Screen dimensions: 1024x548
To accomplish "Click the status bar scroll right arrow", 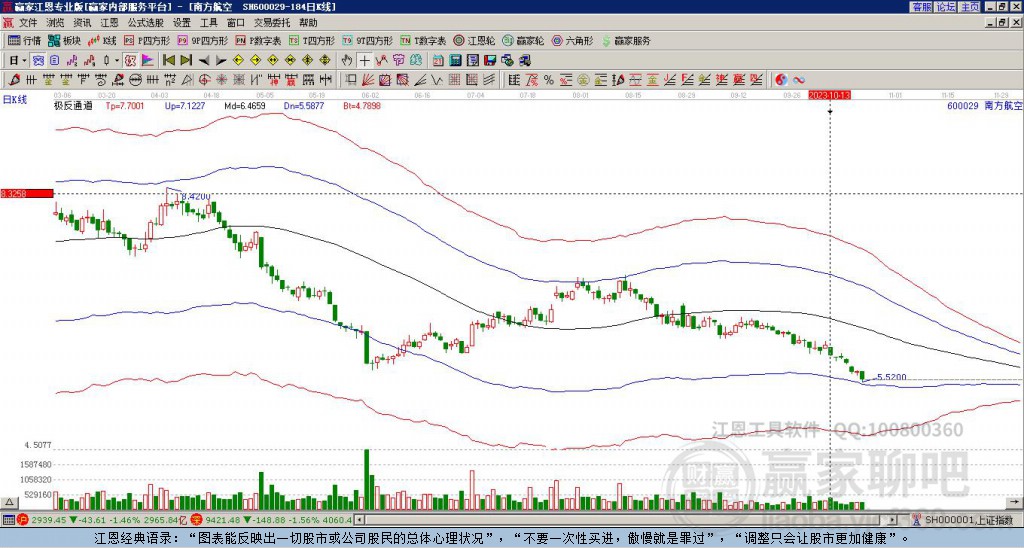I will click(x=892, y=521).
